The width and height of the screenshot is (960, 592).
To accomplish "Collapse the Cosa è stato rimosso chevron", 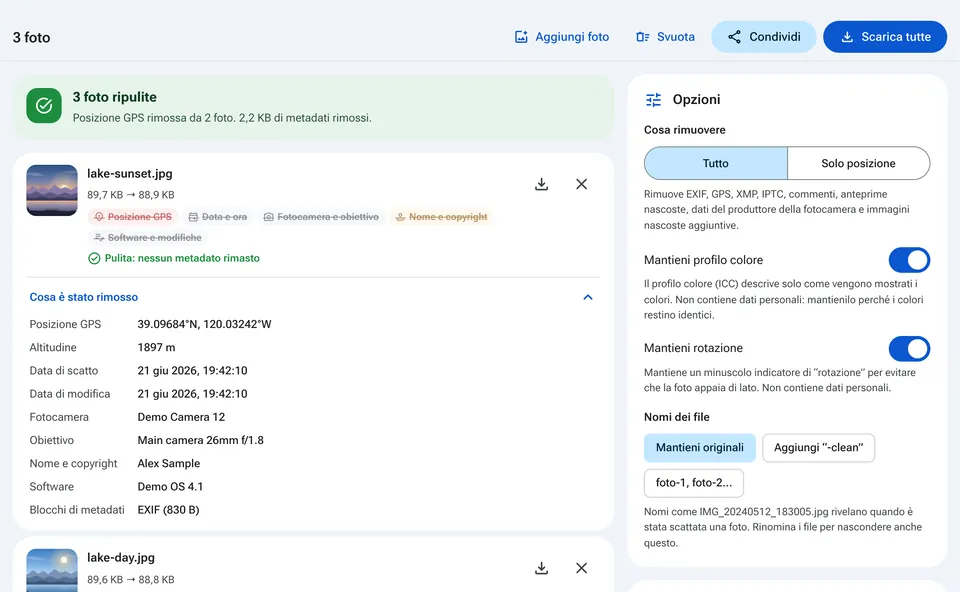I will 588,298.
